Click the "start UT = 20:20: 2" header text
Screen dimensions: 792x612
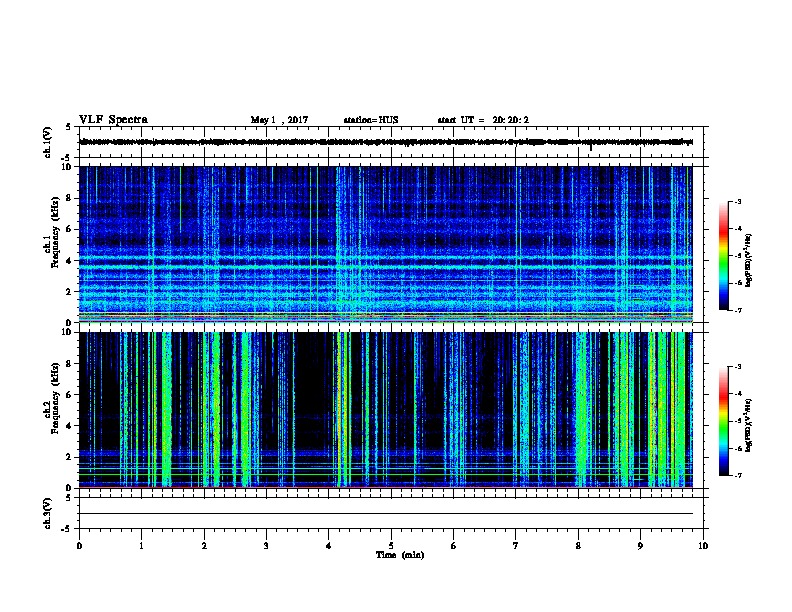pyautogui.click(x=483, y=120)
